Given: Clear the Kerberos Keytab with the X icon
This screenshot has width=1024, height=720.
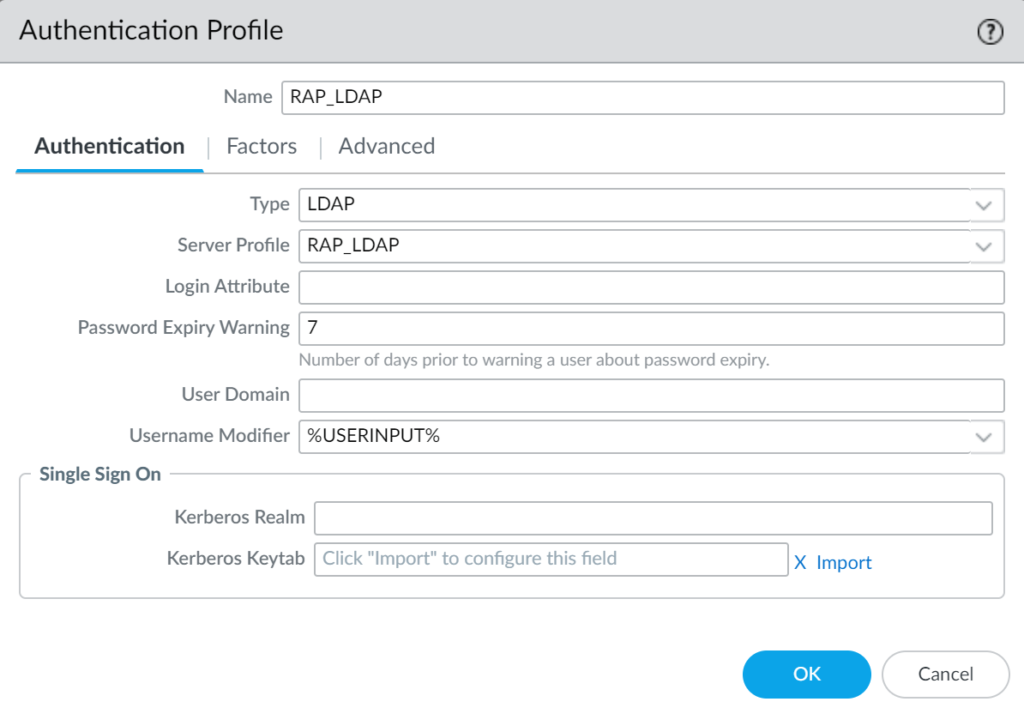Looking at the screenshot, I should pos(799,562).
